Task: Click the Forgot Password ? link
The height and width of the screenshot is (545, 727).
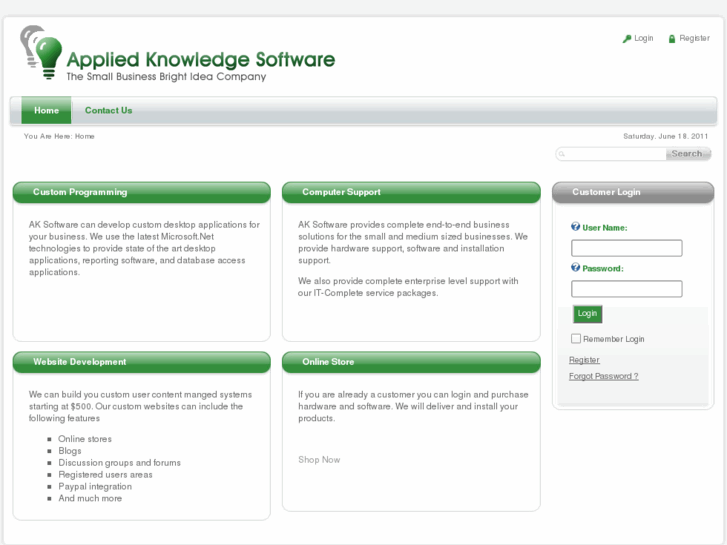Action: click(x=604, y=376)
